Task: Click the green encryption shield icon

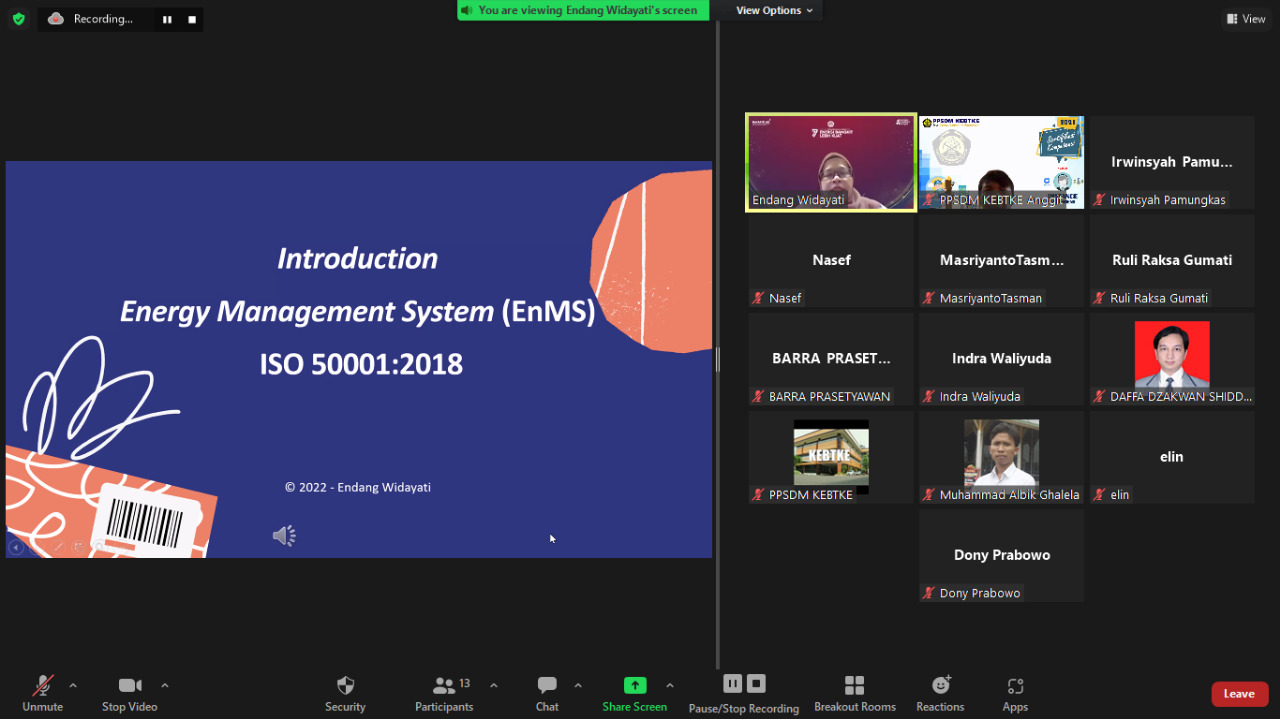Action: click(x=18, y=19)
